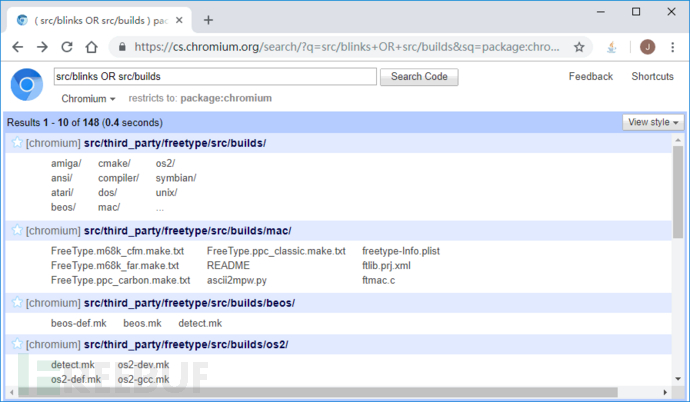The width and height of the screenshot is (690, 402).
Task: Star the freetype/src/builds/os2/ result
Action: tap(17, 344)
